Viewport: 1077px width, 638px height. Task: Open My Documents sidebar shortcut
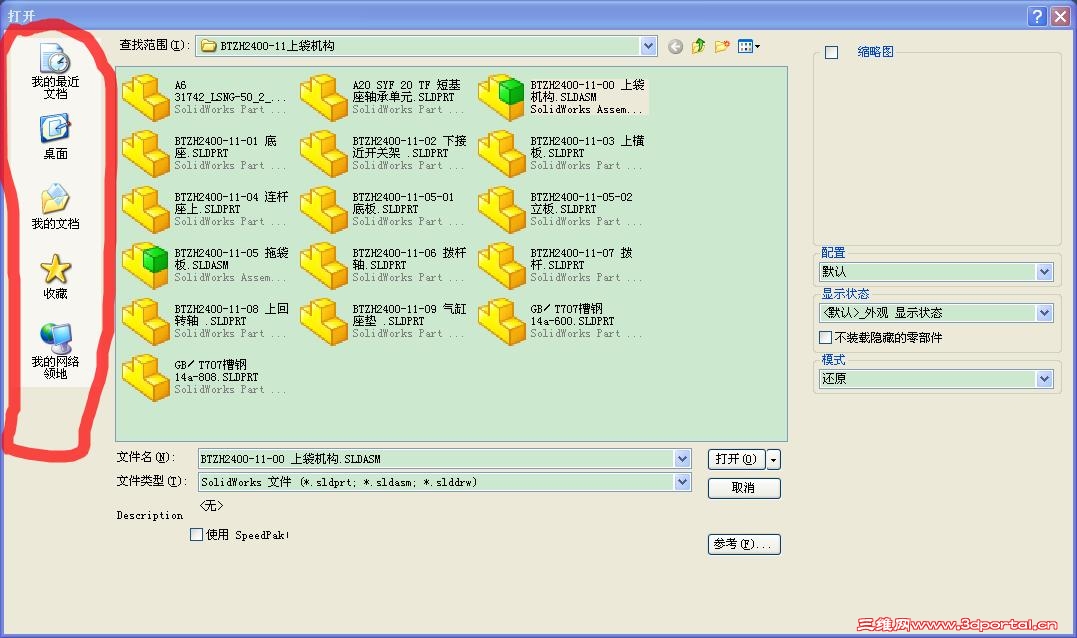click(55, 206)
